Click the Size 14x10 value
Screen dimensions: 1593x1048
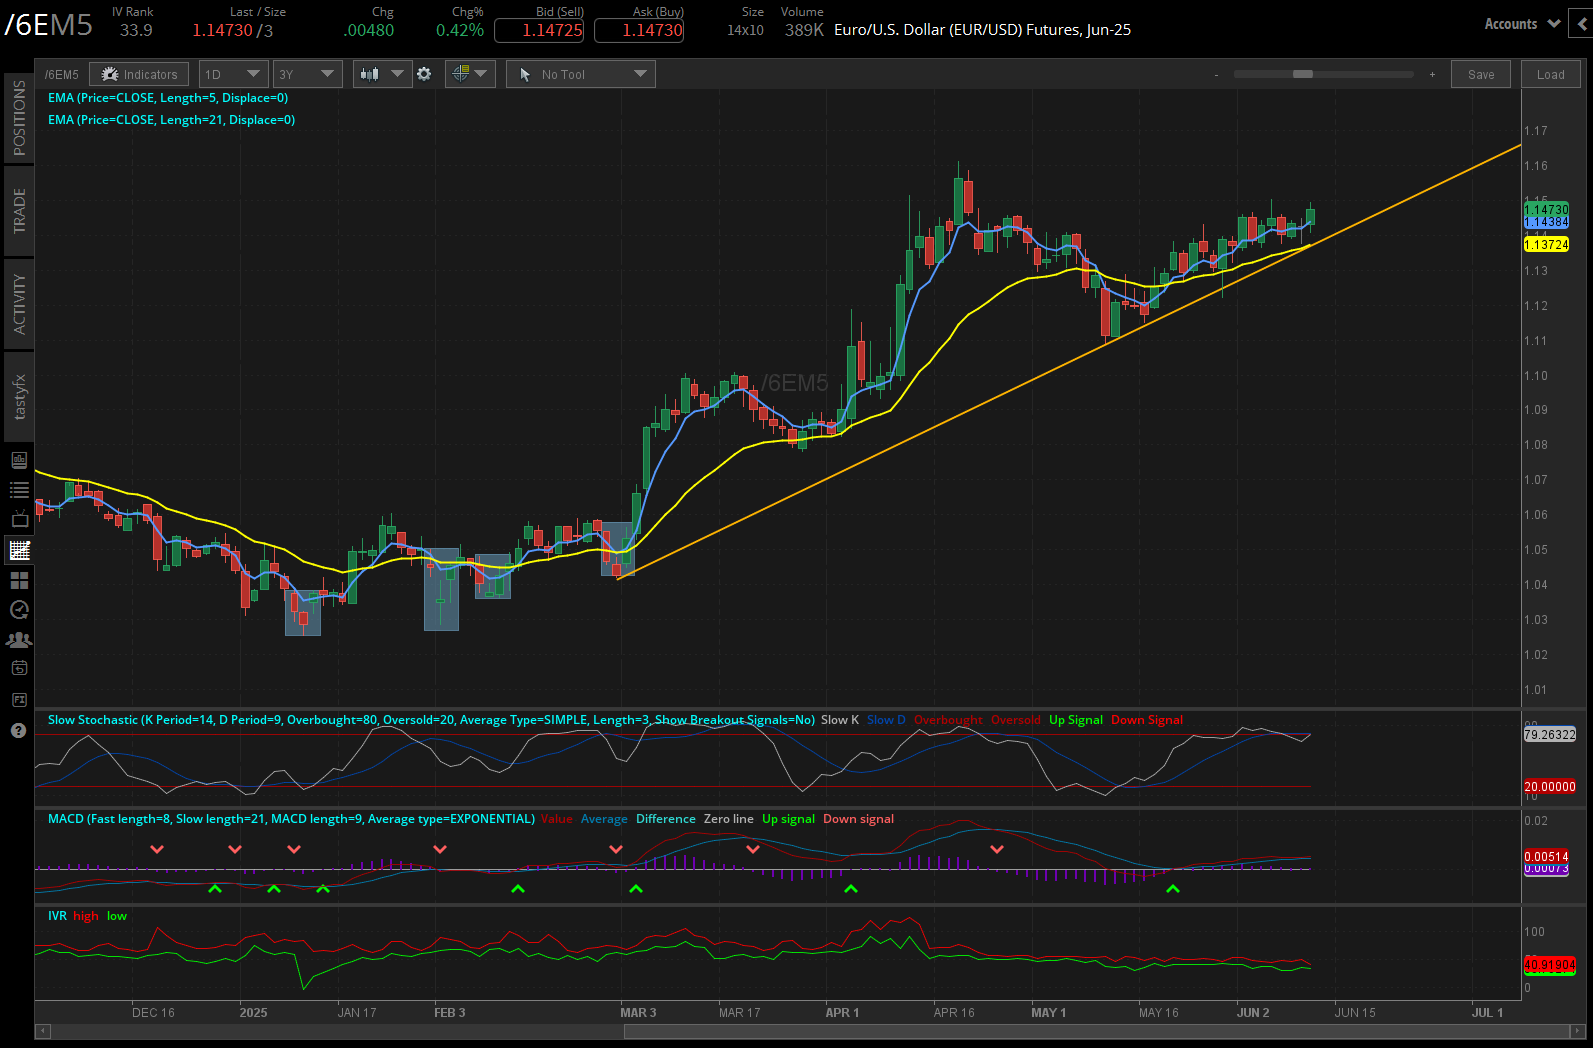pos(745,30)
